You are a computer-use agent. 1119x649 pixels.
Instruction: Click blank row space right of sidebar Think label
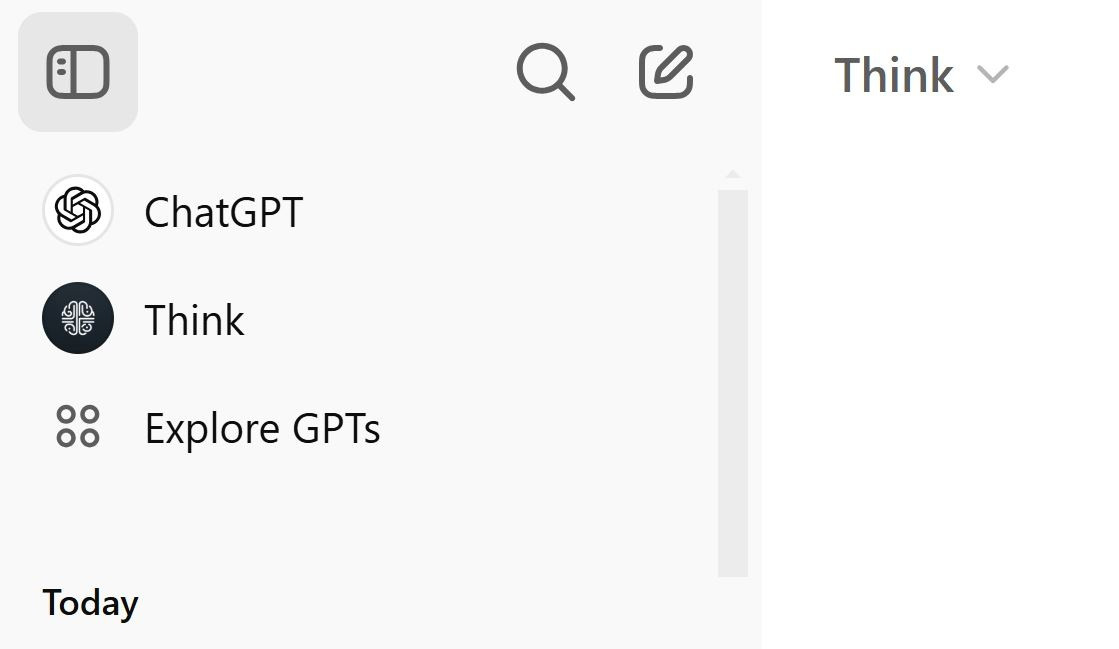[480, 320]
